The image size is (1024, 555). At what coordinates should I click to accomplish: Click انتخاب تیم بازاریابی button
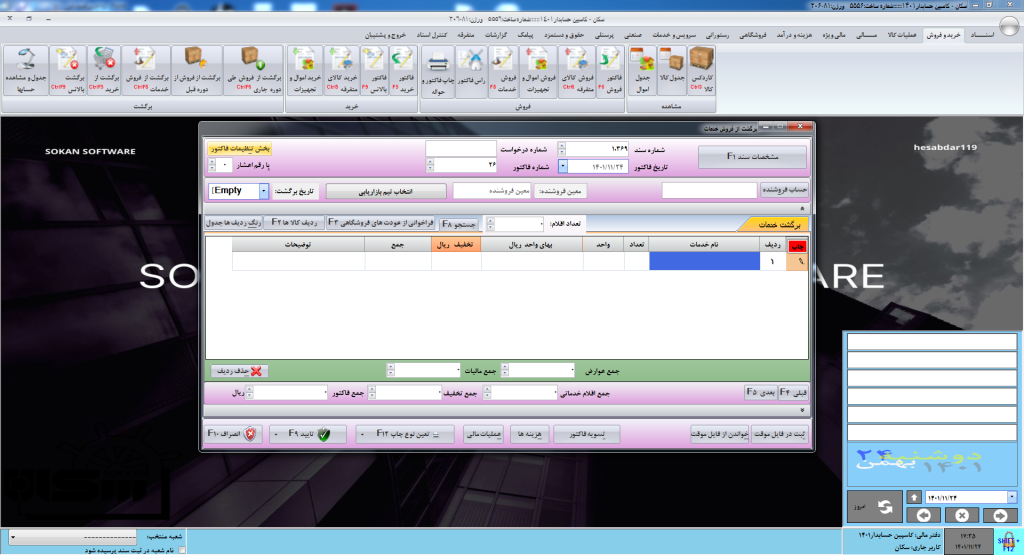386,191
